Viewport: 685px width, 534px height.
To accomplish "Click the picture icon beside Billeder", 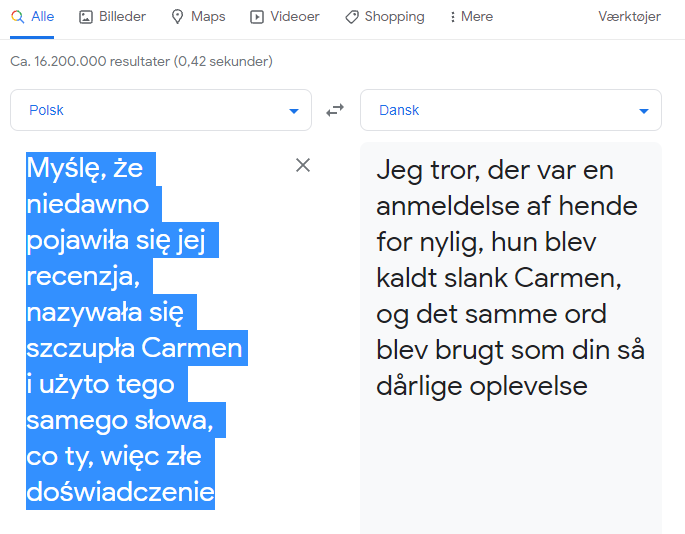I will (x=86, y=17).
